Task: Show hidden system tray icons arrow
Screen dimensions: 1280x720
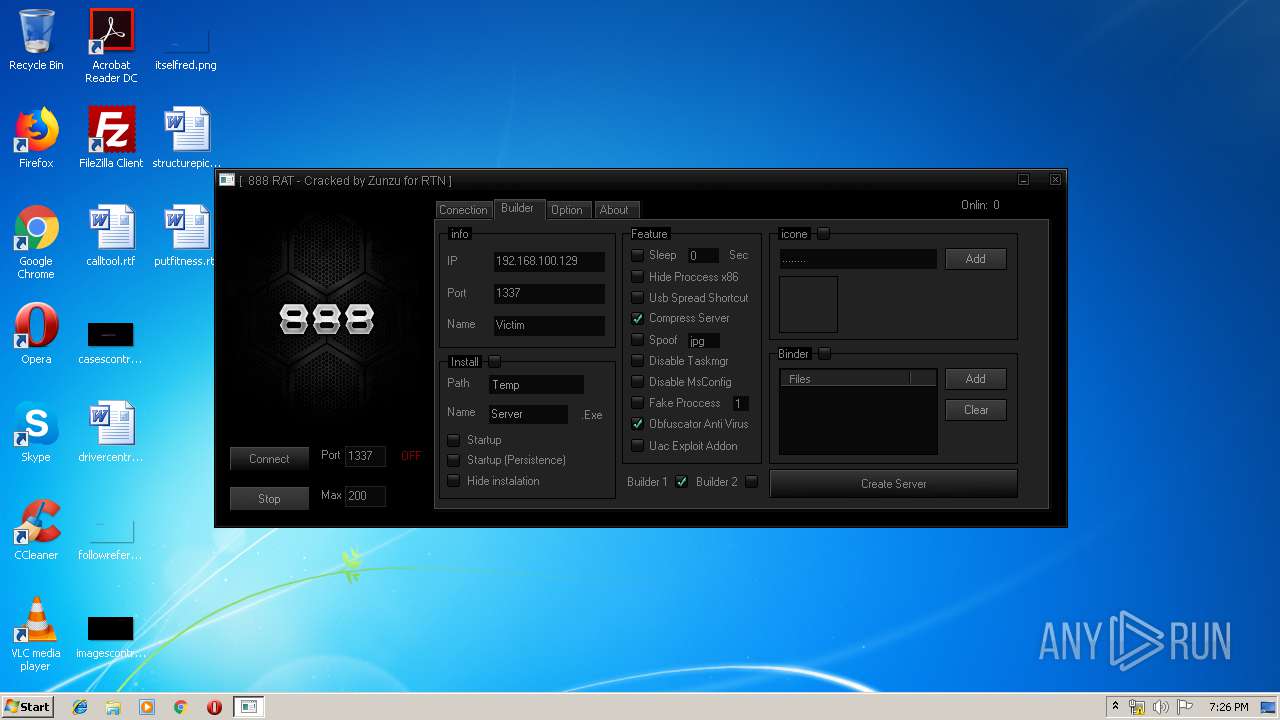Action: 1114,707
